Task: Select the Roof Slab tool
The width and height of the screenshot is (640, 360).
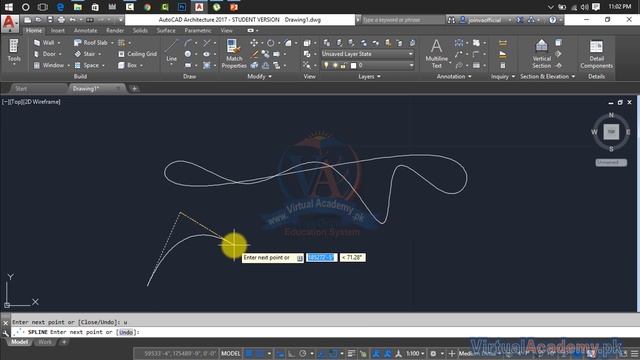Action: tap(91, 42)
